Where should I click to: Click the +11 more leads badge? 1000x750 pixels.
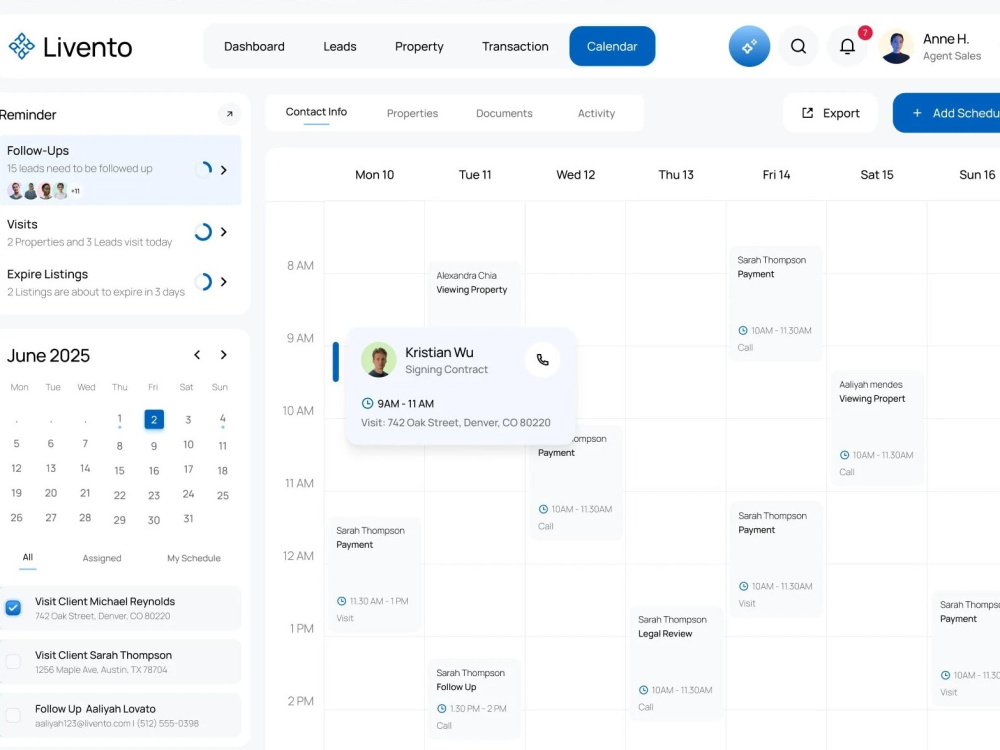[x=75, y=191]
